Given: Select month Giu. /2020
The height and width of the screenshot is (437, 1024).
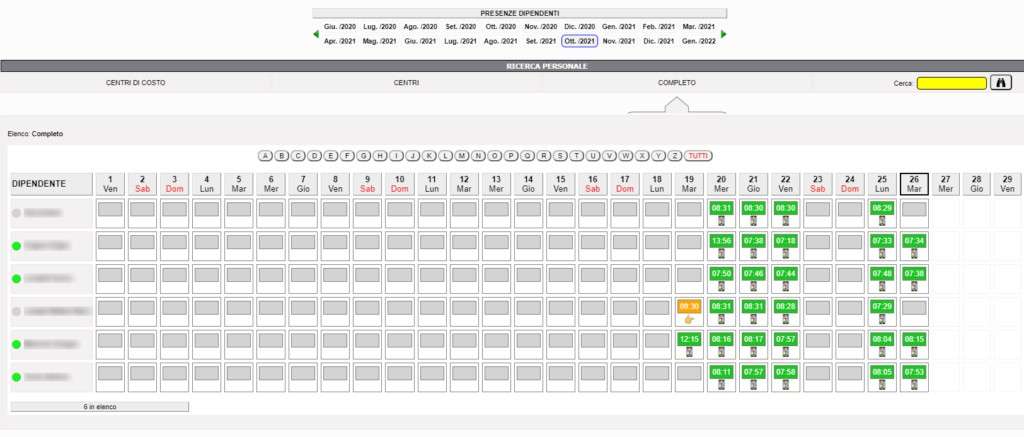Looking at the screenshot, I should click(340, 27).
